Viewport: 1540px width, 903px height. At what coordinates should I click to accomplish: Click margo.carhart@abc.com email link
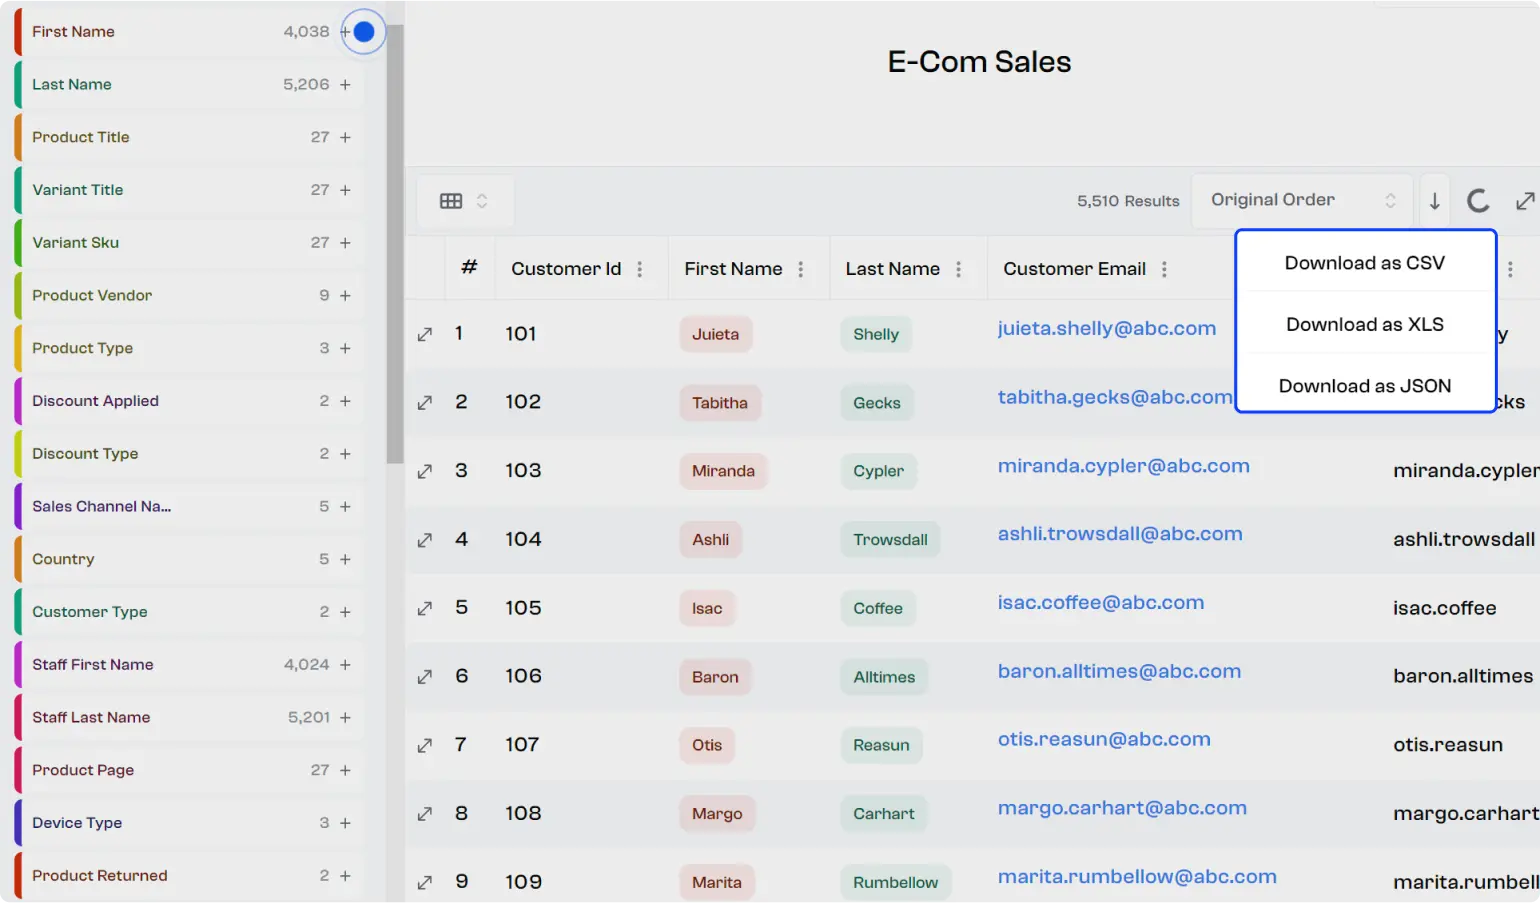pyautogui.click(x=1122, y=808)
